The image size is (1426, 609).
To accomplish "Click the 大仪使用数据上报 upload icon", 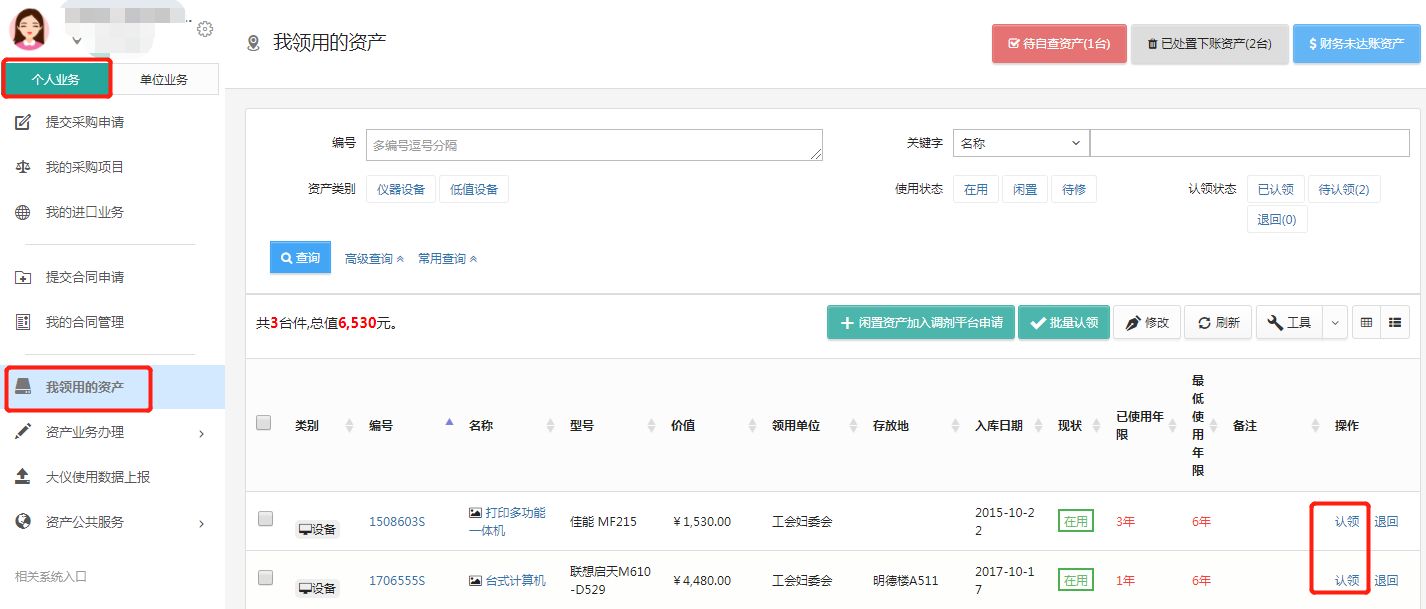I will [23, 477].
